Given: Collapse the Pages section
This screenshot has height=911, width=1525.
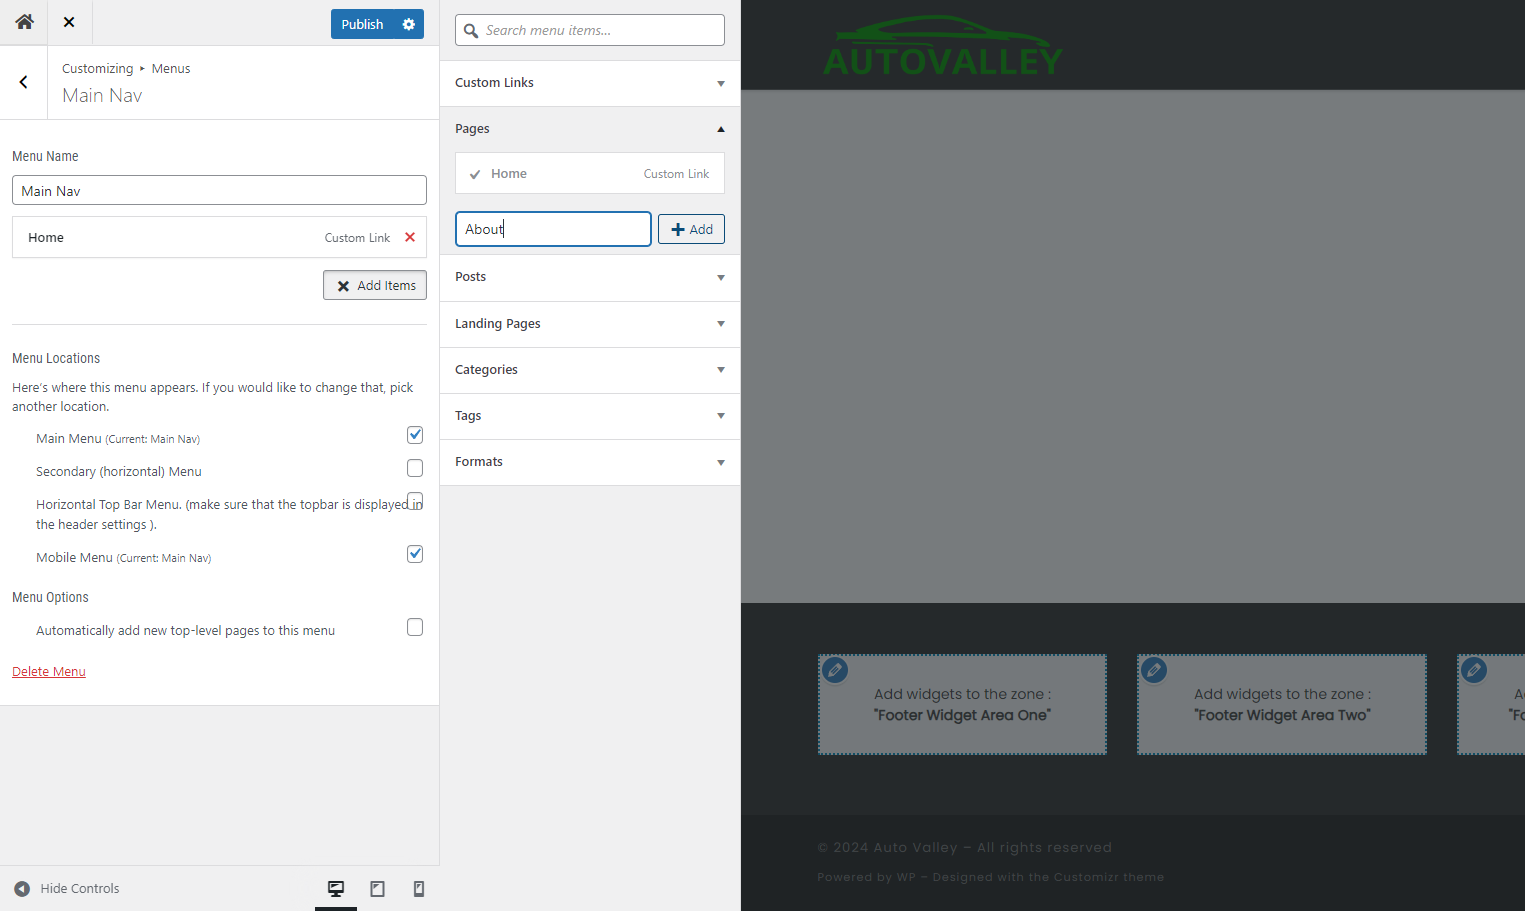Looking at the screenshot, I should click(590, 129).
